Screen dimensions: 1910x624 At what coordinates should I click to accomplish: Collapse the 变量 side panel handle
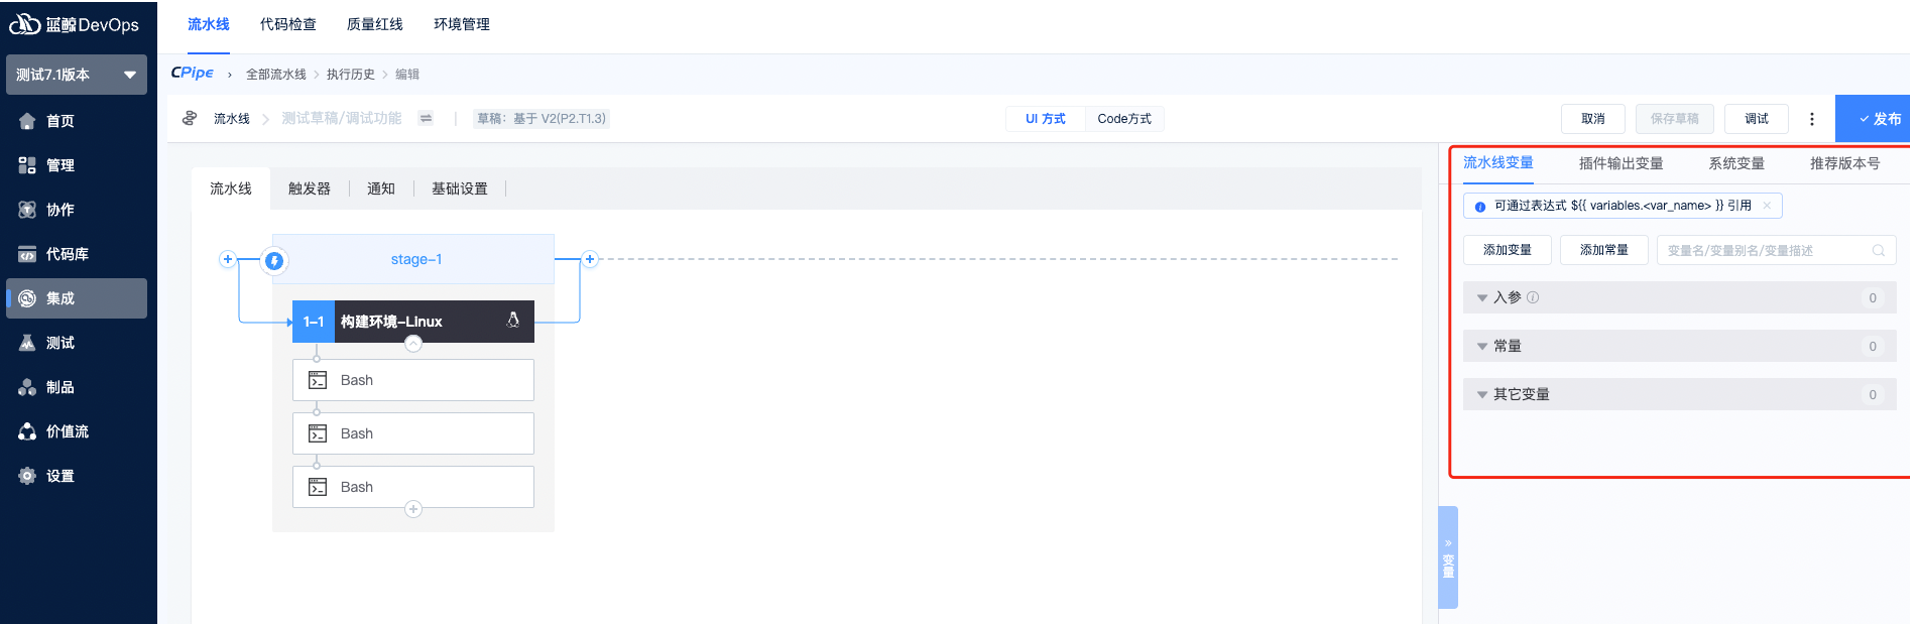tap(1448, 557)
